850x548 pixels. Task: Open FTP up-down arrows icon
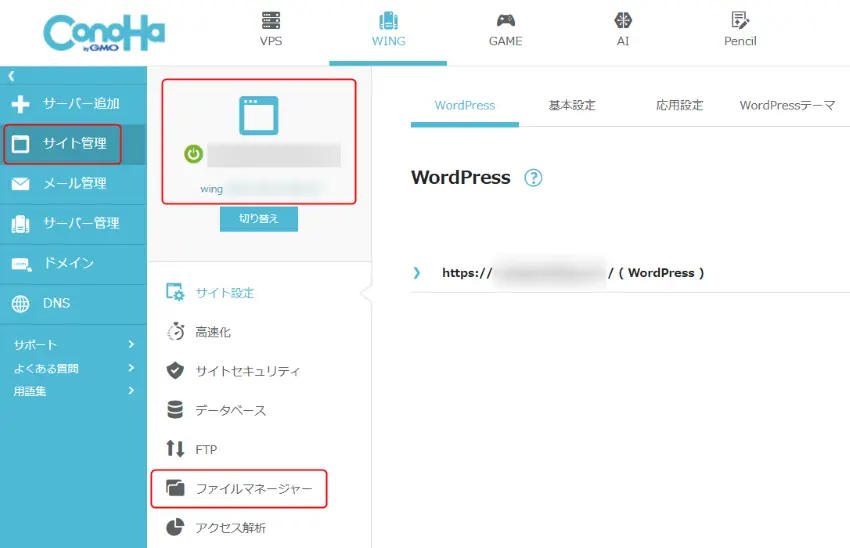(x=175, y=449)
